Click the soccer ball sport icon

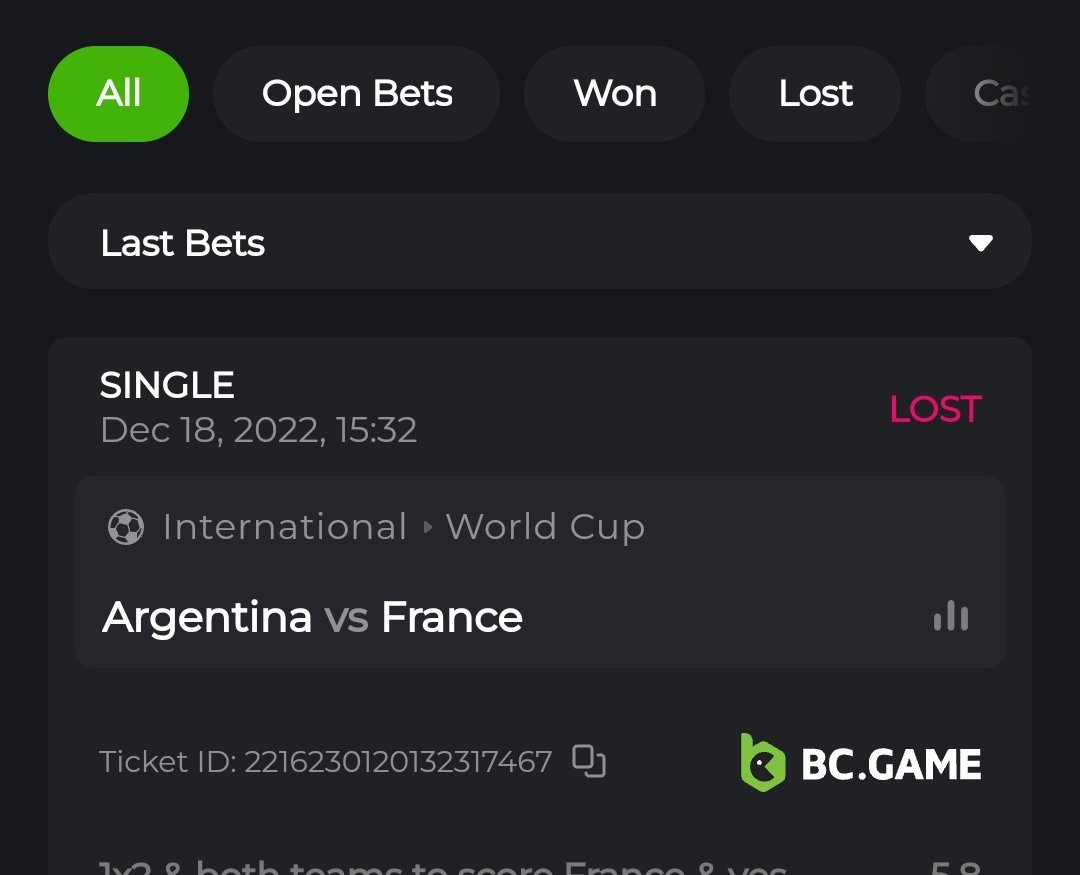126,527
